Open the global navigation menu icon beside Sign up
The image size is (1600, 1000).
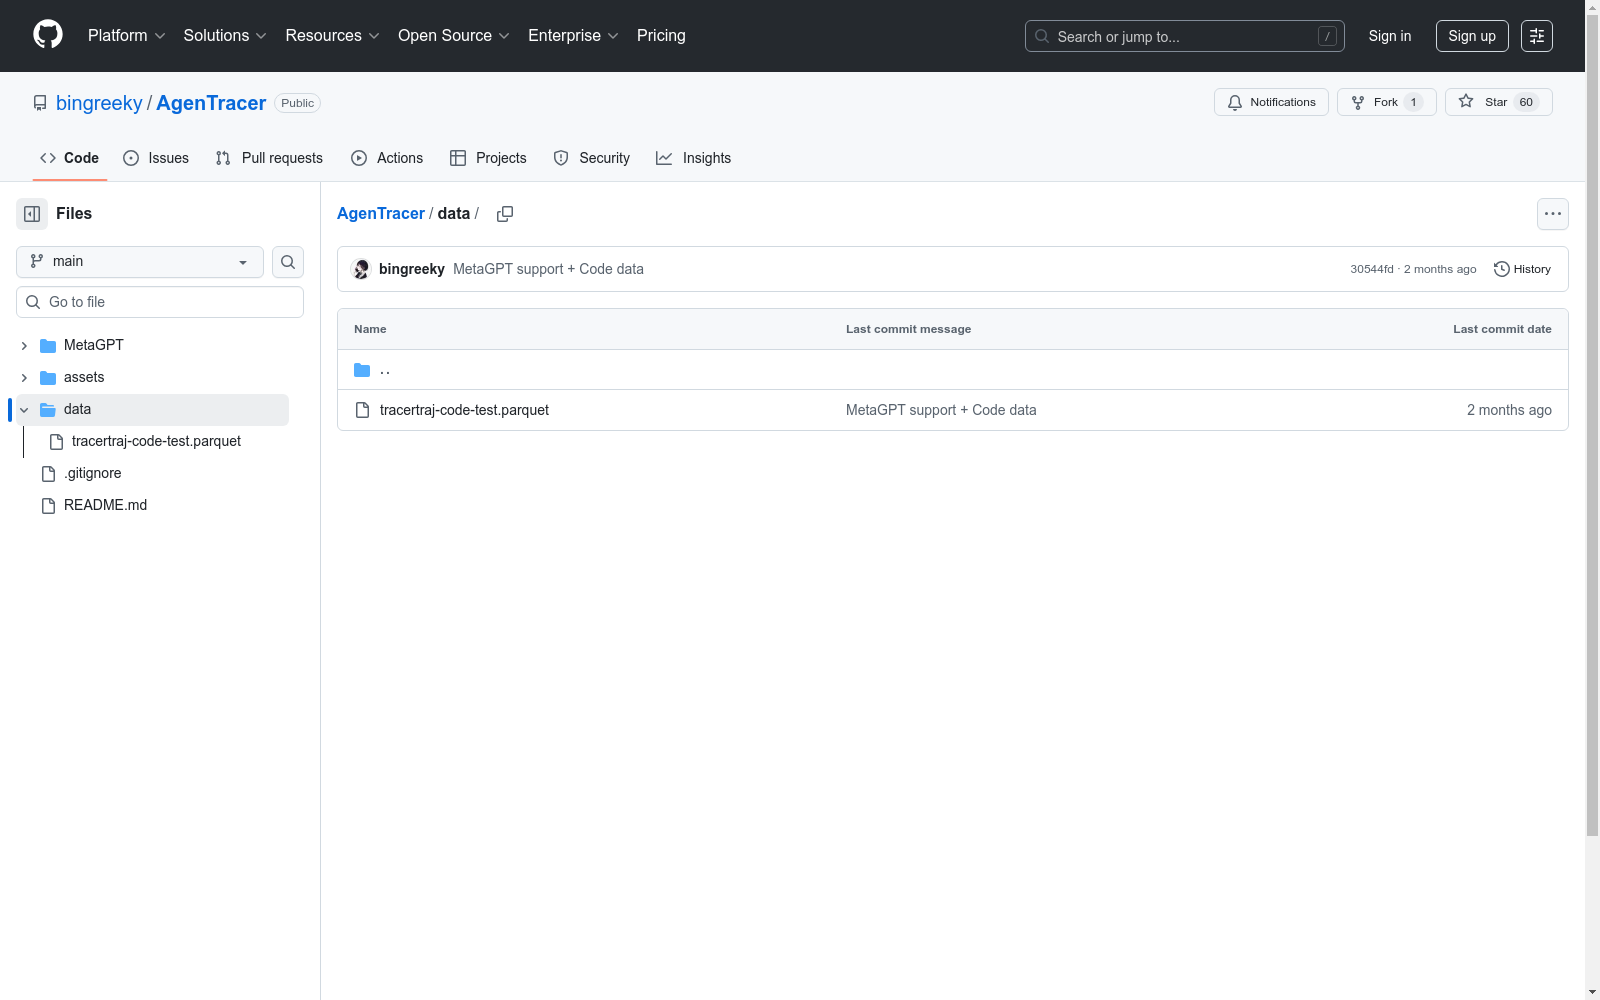(1537, 36)
